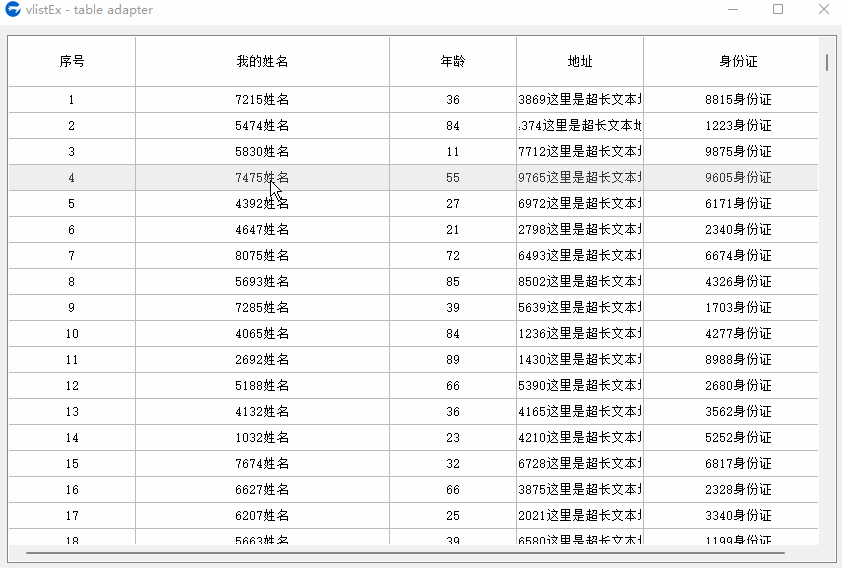Select address cell starting with 6493
The image size is (842, 568).
[x=580, y=256]
